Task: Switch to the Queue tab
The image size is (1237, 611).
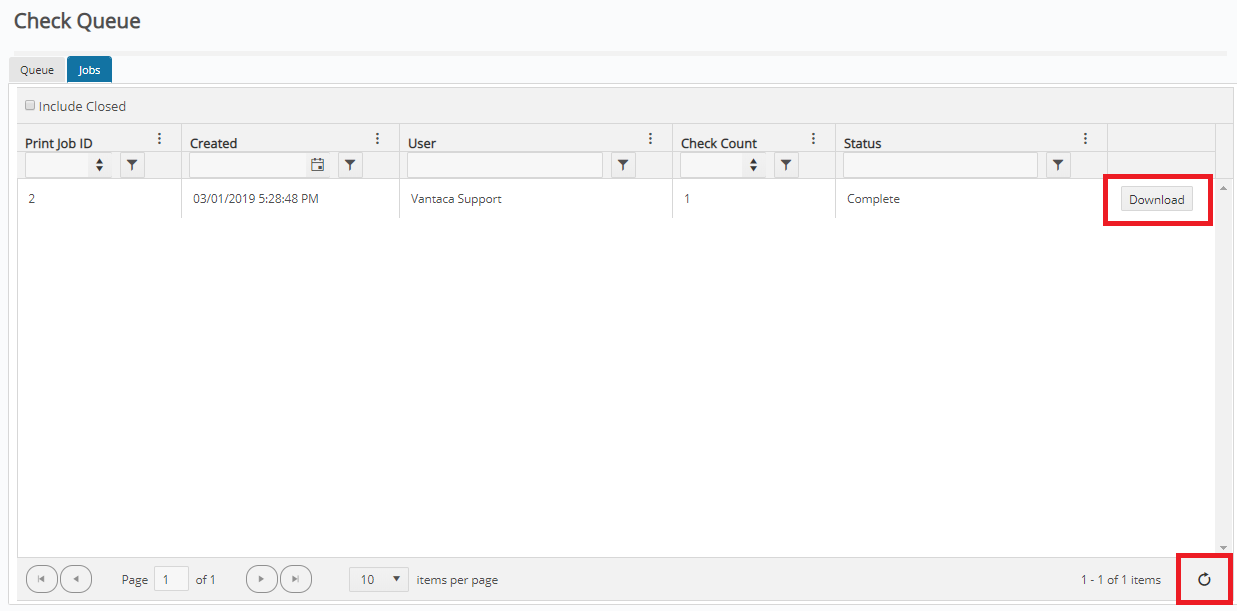Action: tap(37, 70)
